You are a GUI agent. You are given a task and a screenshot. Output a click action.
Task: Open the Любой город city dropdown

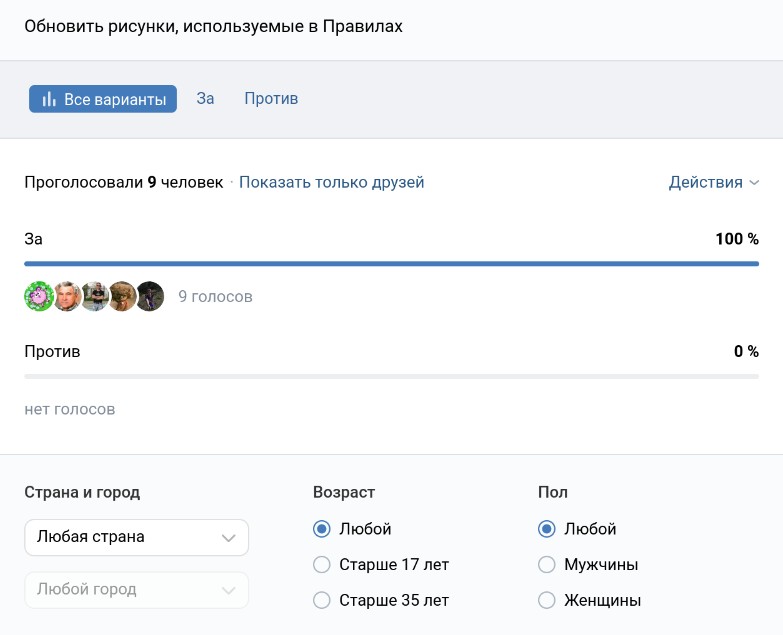pos(136,590)
